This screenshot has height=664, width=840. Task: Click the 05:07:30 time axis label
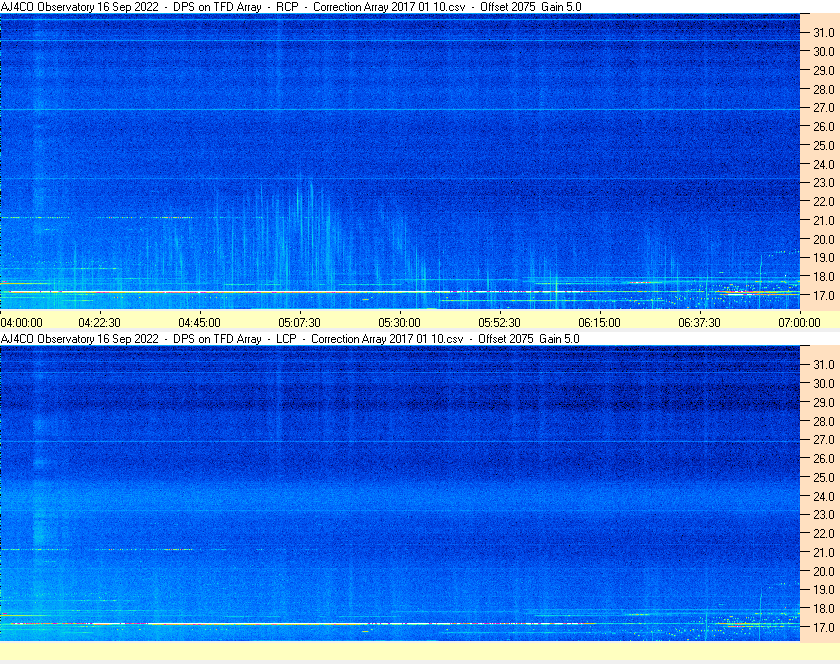(x=299, y=323)
